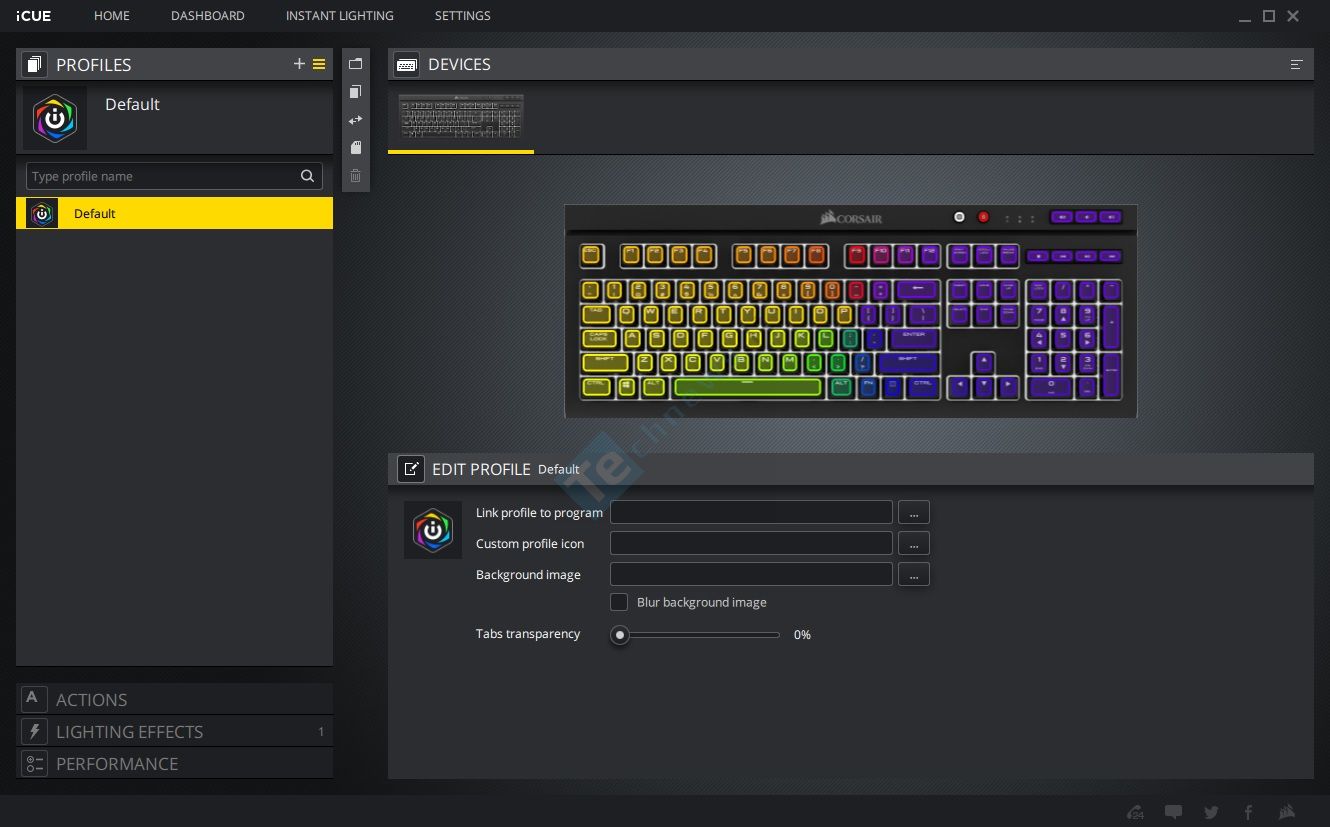Screen dimensions: 1330x827
Task: Open the Devices panel options menu
Action: pyautogui.click(x=1297, y=65)
